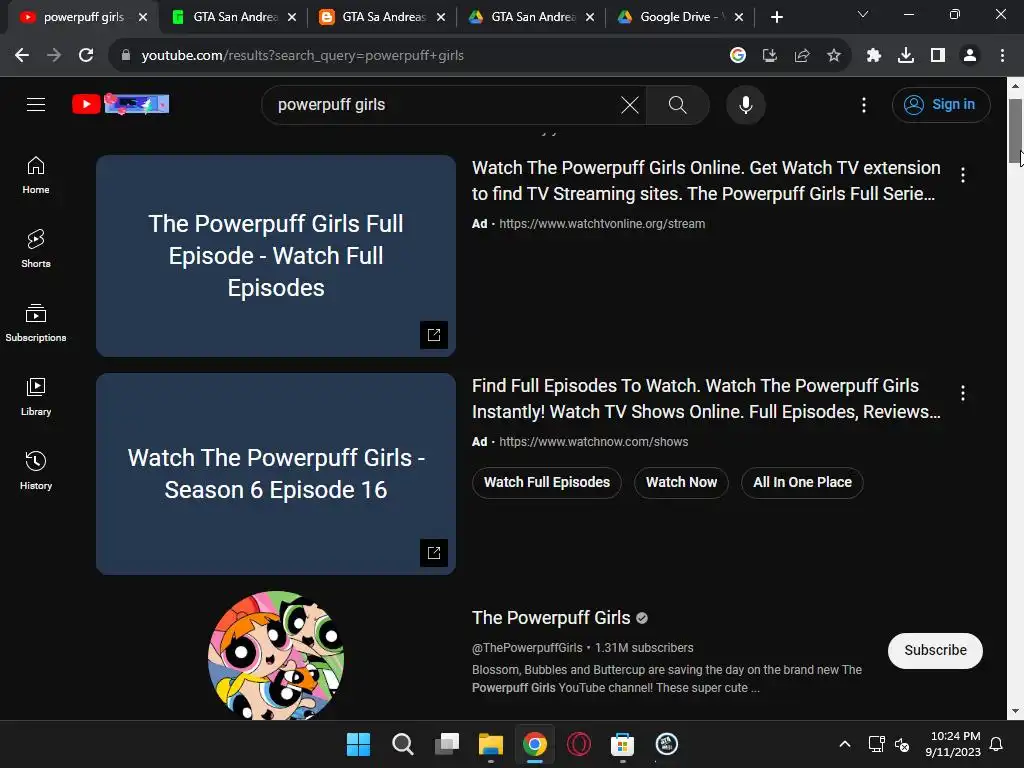Go back with the browser back arrow
Image resolution: width=1024 pixels, height=768 pixels.
click(x=22, y=56)
